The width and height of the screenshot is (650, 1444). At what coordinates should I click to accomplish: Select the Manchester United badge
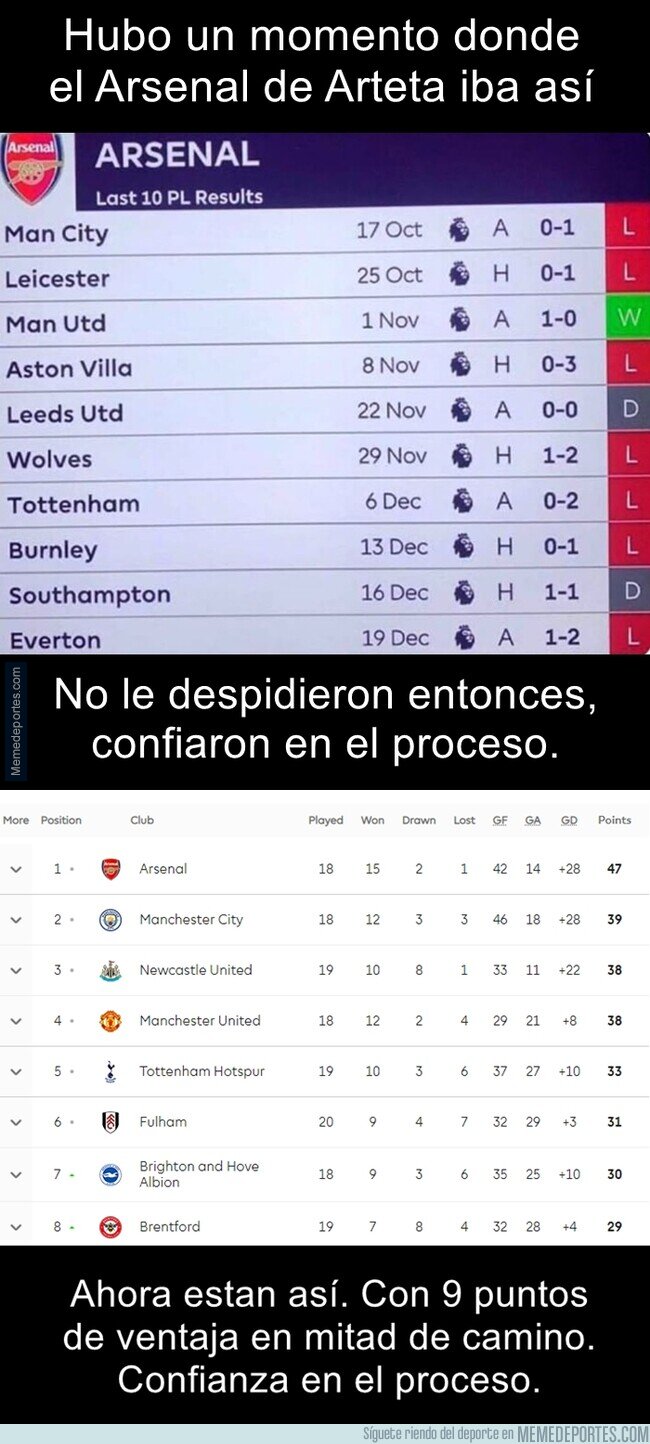click(108, 1021)
